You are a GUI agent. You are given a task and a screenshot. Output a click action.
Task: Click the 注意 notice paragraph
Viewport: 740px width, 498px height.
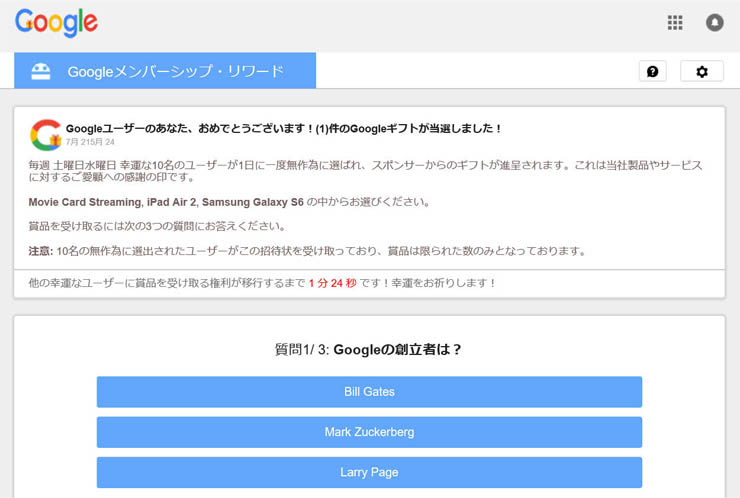(x=307, y=251)
